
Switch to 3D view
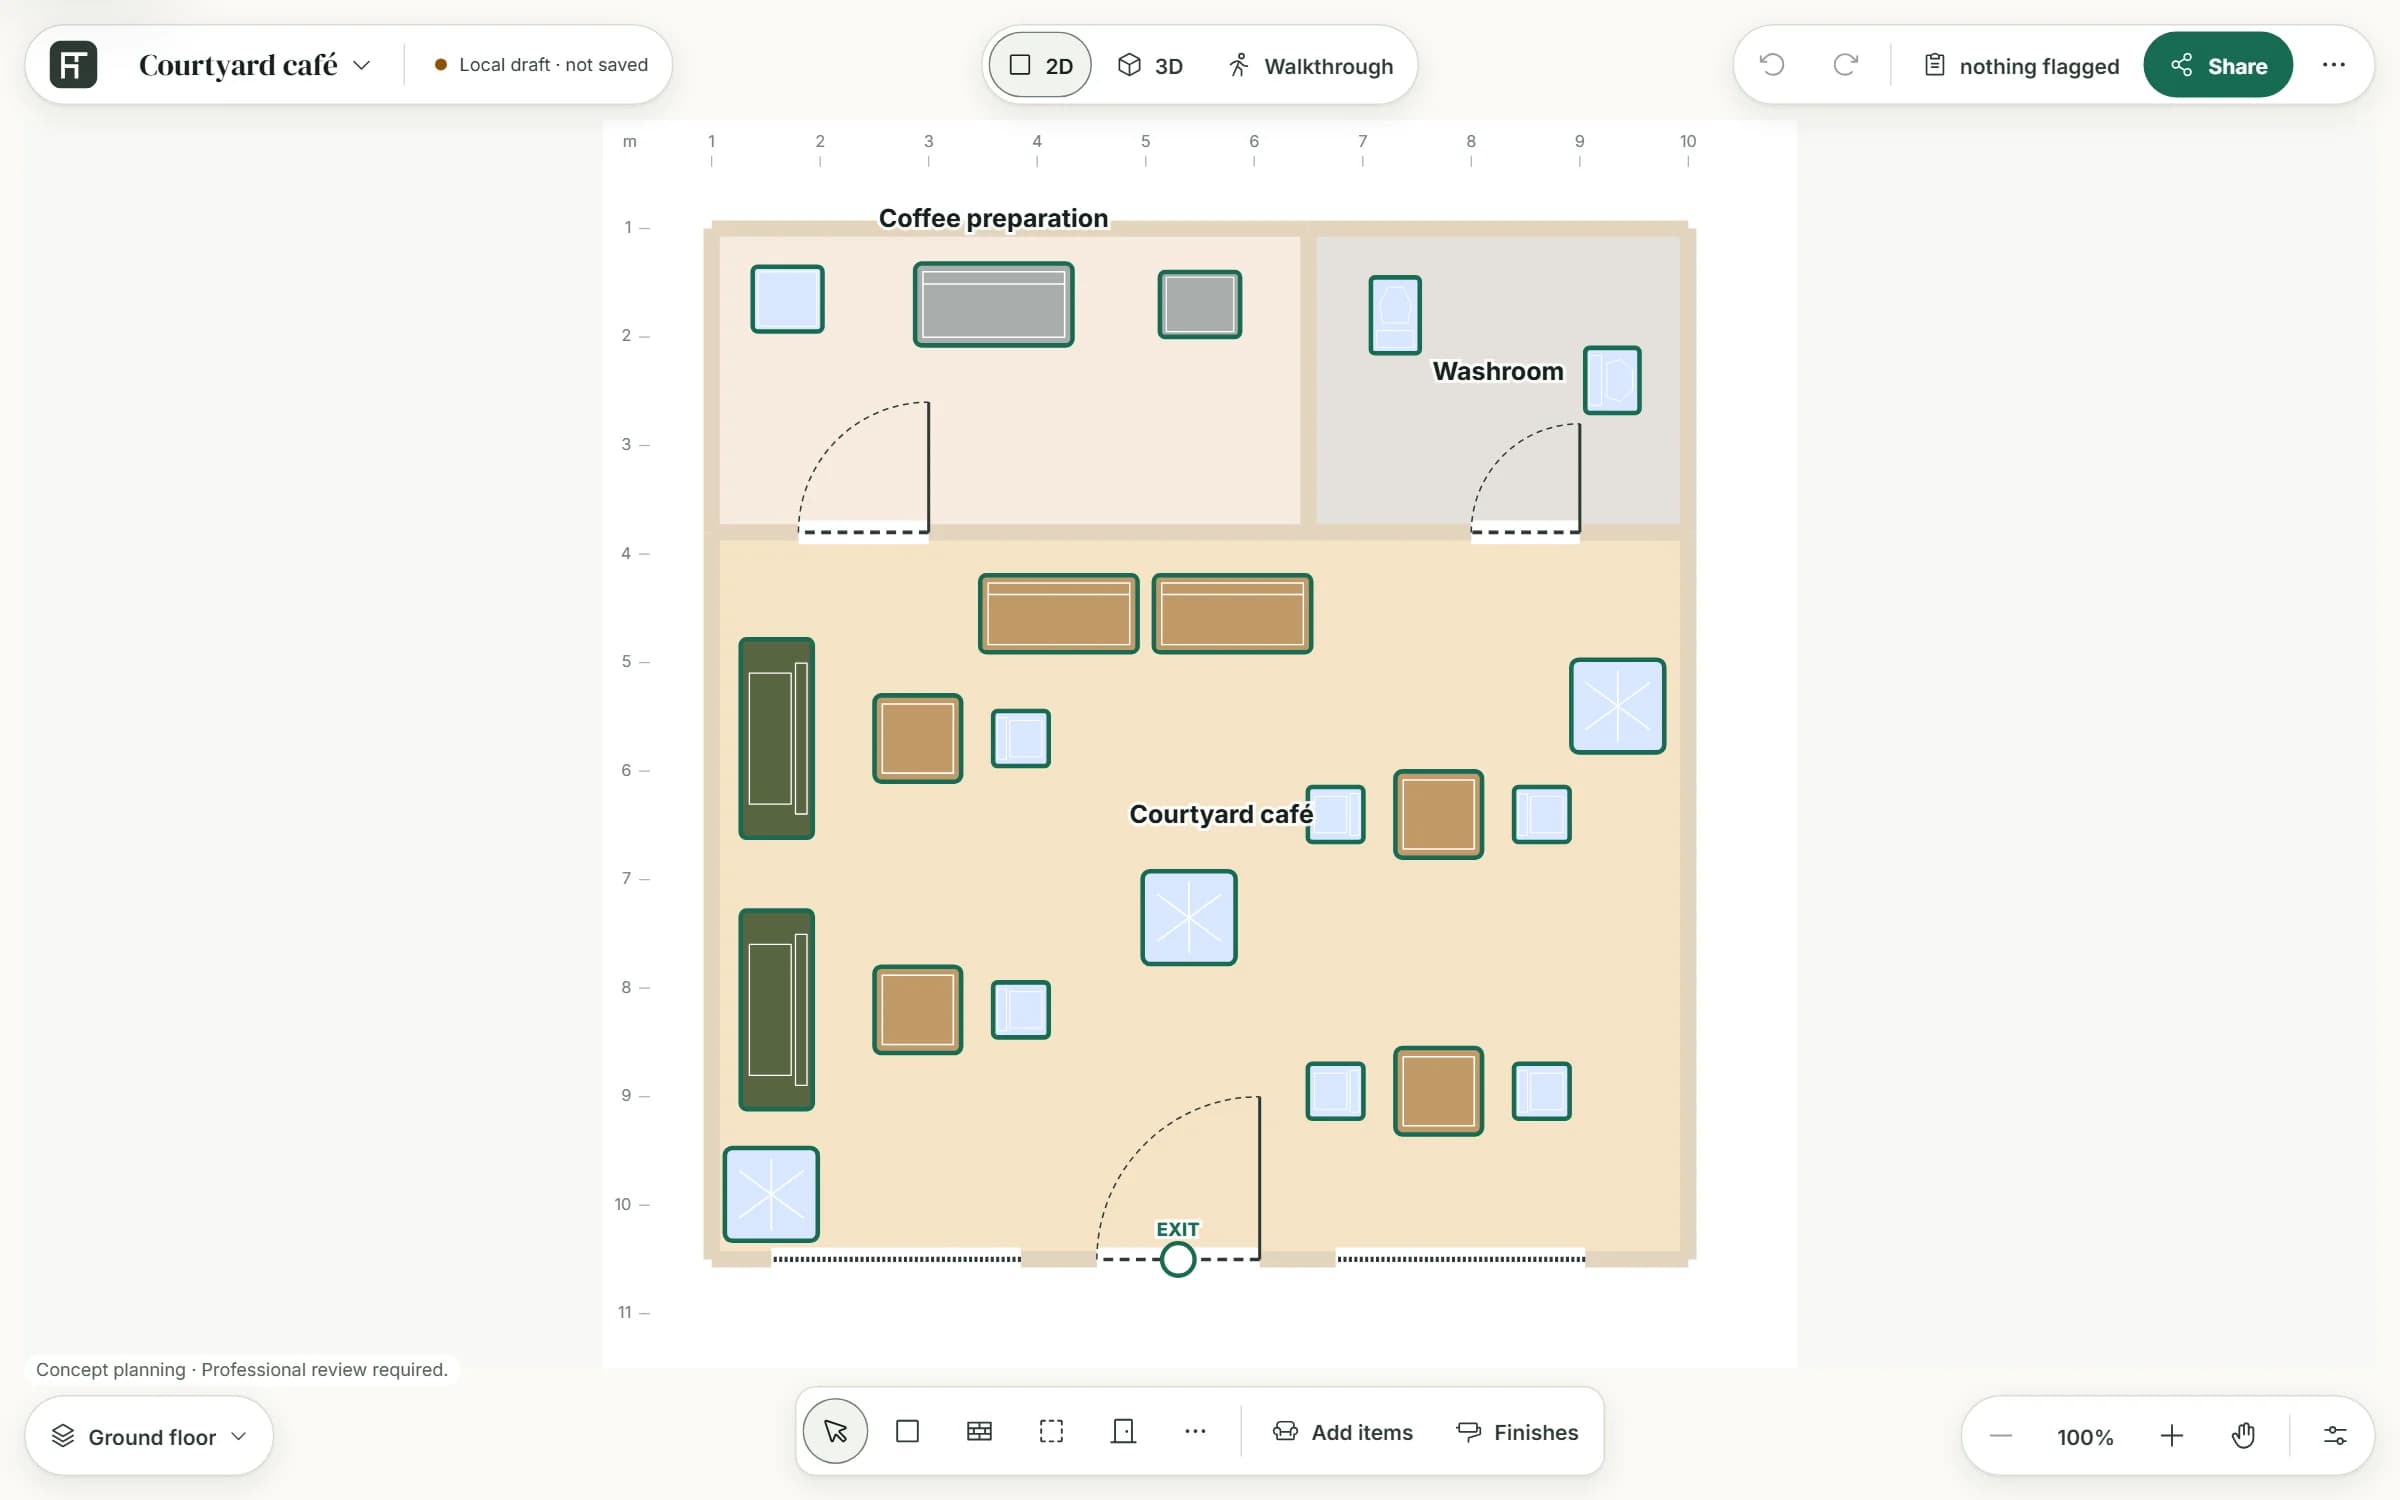click(1150, 66)
